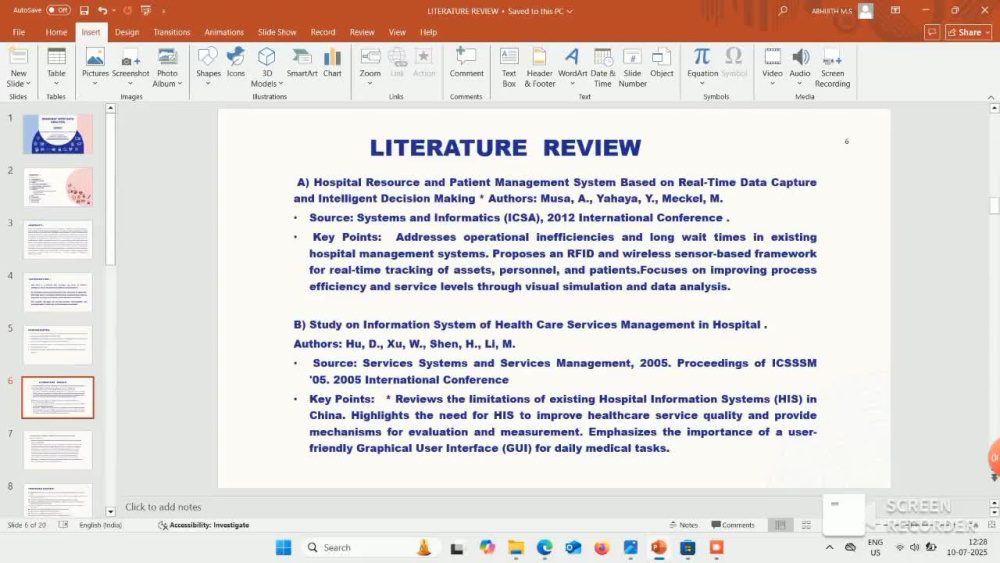This screenshot has width=1000, height=563.
Task: Open the search magnifier in title bar
Action: click(x=783, y=11)
